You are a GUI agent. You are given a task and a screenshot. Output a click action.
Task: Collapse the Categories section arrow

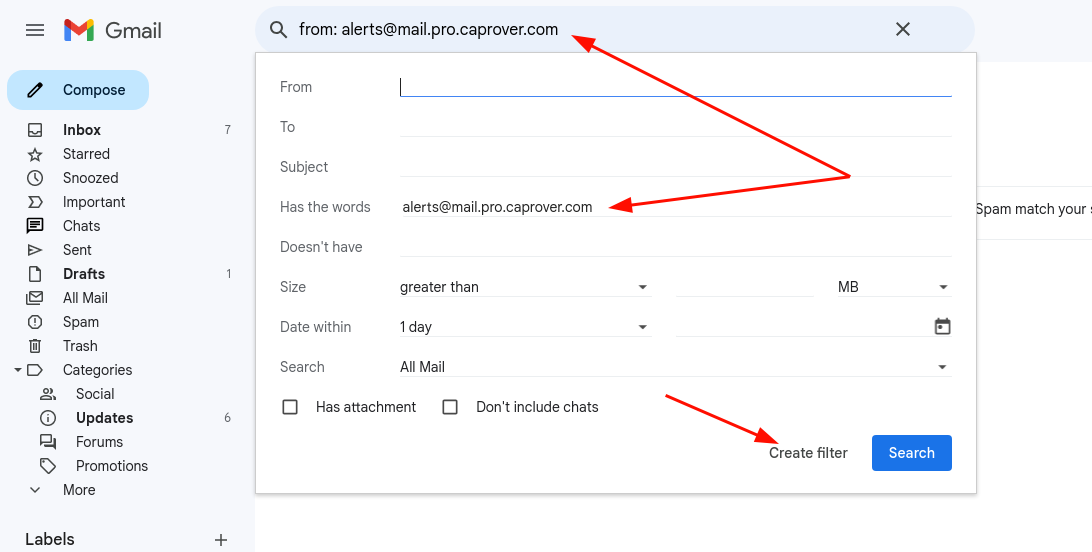click(x=18, y=370)
